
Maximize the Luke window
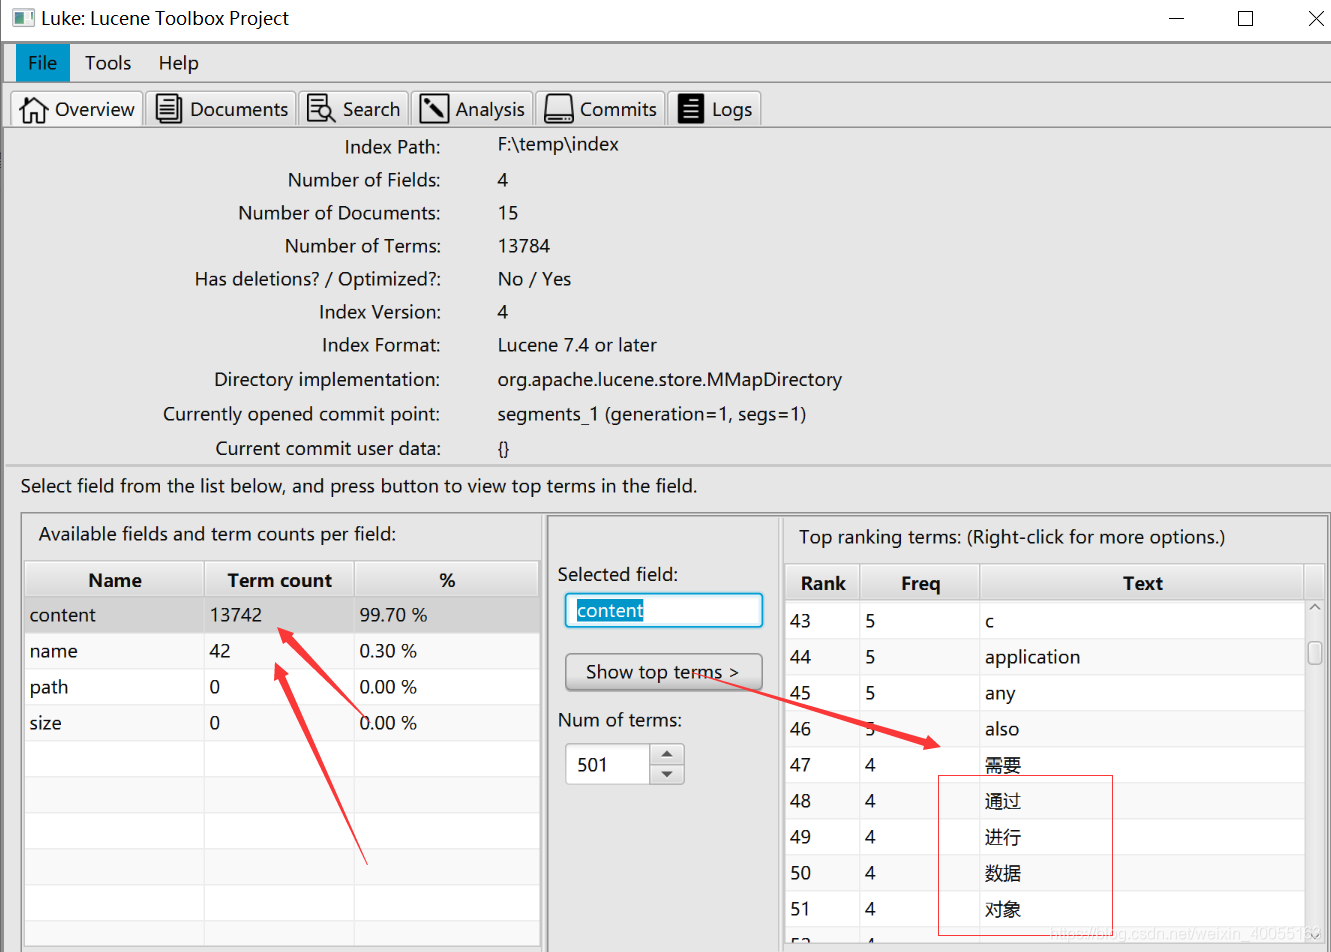click(1245, 18)
